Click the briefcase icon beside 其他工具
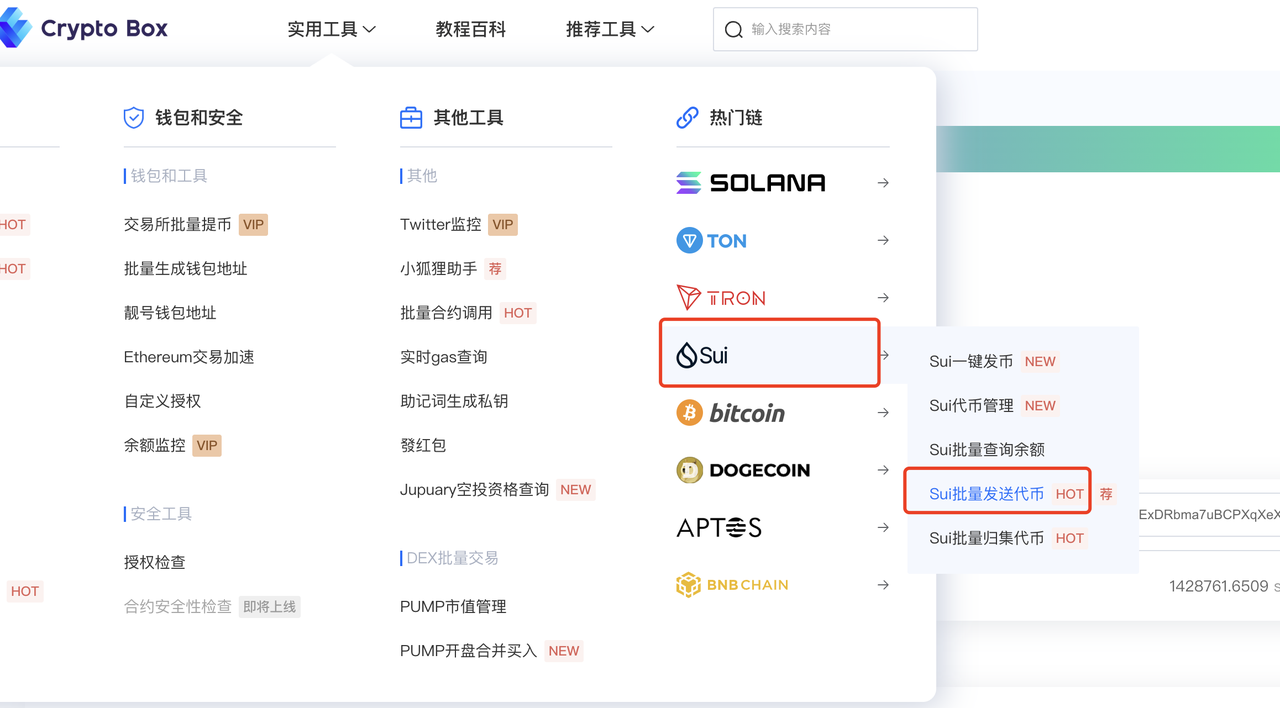1280x708 pixels. tap(411, 118)
